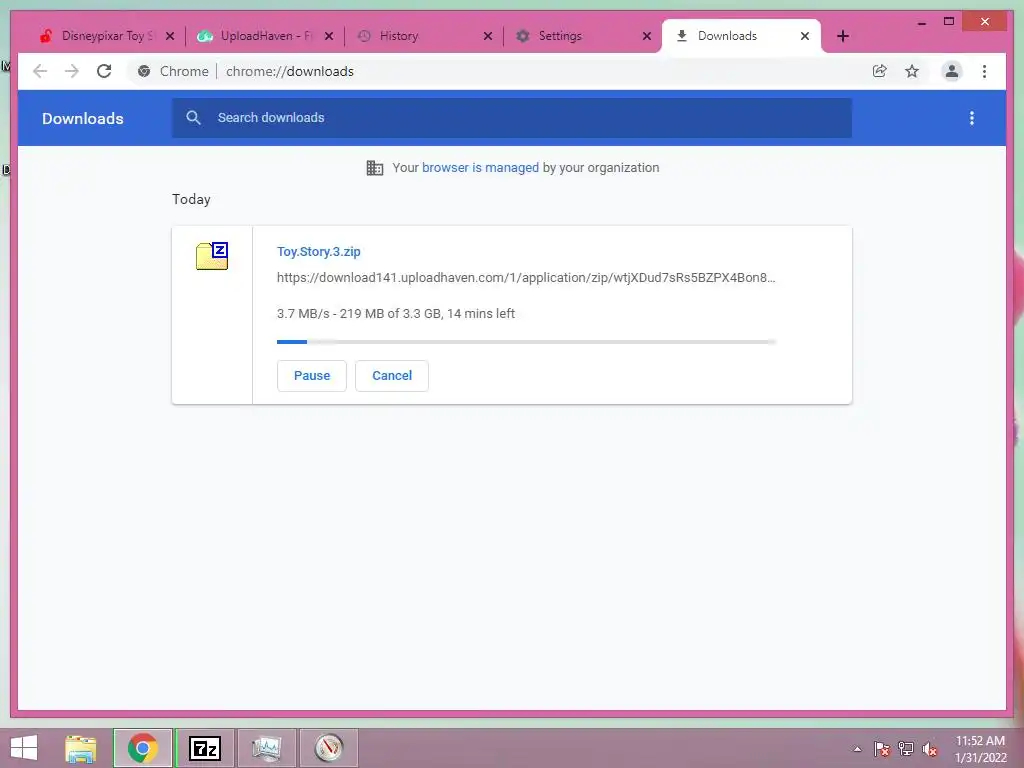Click the search magnifier icon

(x=193, y=118)
